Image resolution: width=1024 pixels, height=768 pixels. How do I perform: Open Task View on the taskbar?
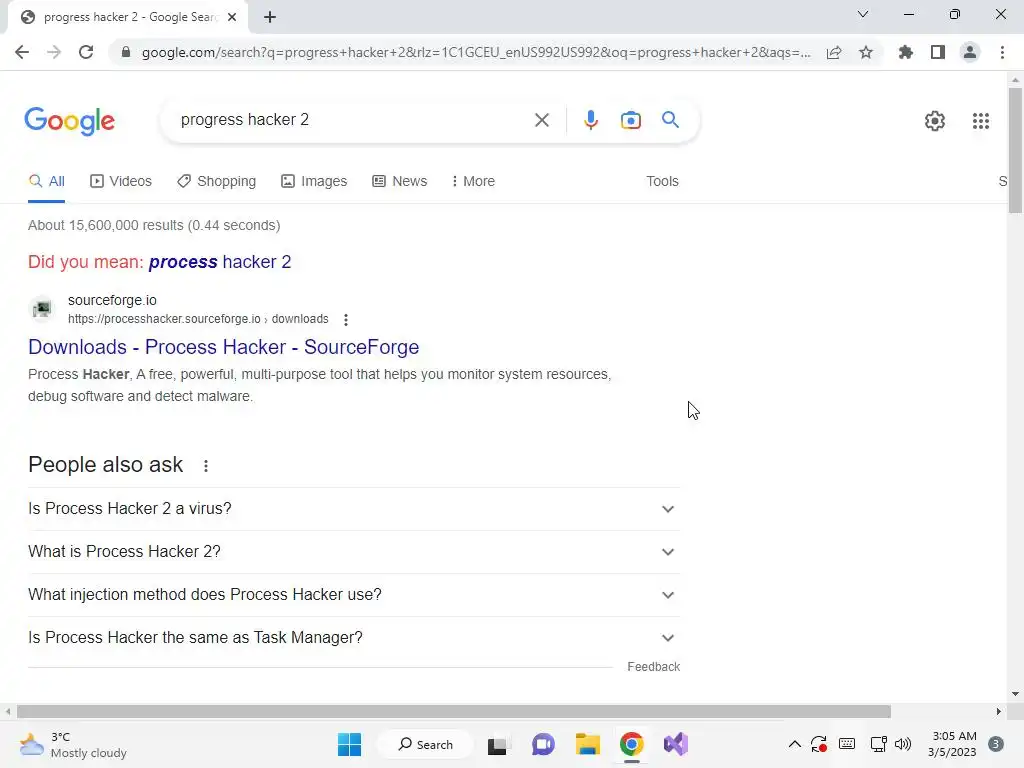coord(497,744)
